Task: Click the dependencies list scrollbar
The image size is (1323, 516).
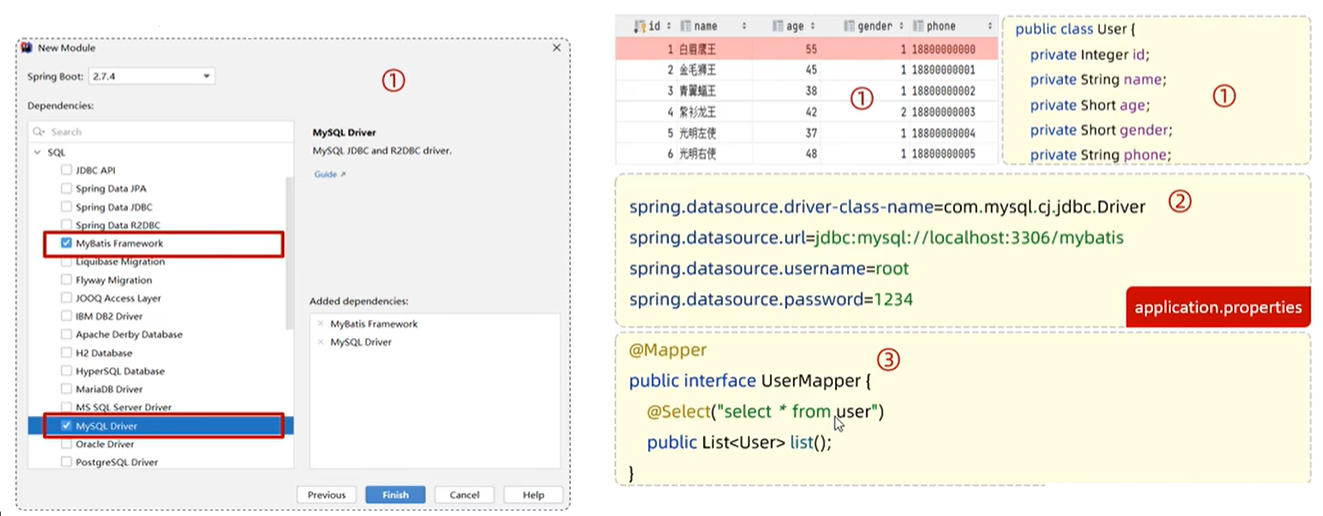Action: pyautogui.click(x=290, y=254)
